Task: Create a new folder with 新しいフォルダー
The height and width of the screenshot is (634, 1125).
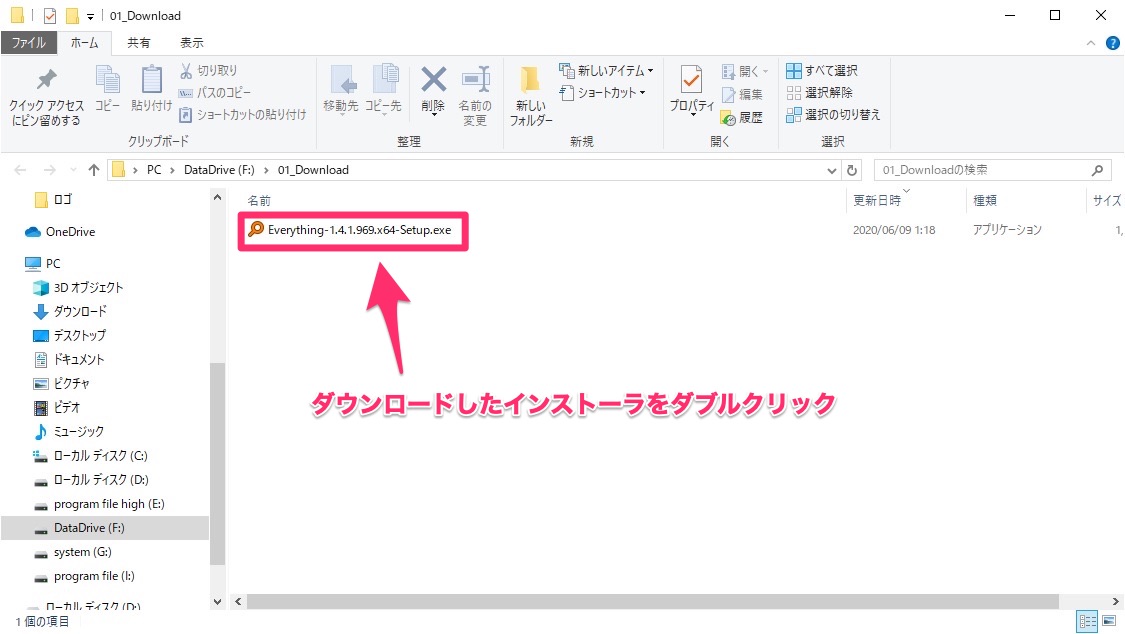Action: click(x=530, y=96)
